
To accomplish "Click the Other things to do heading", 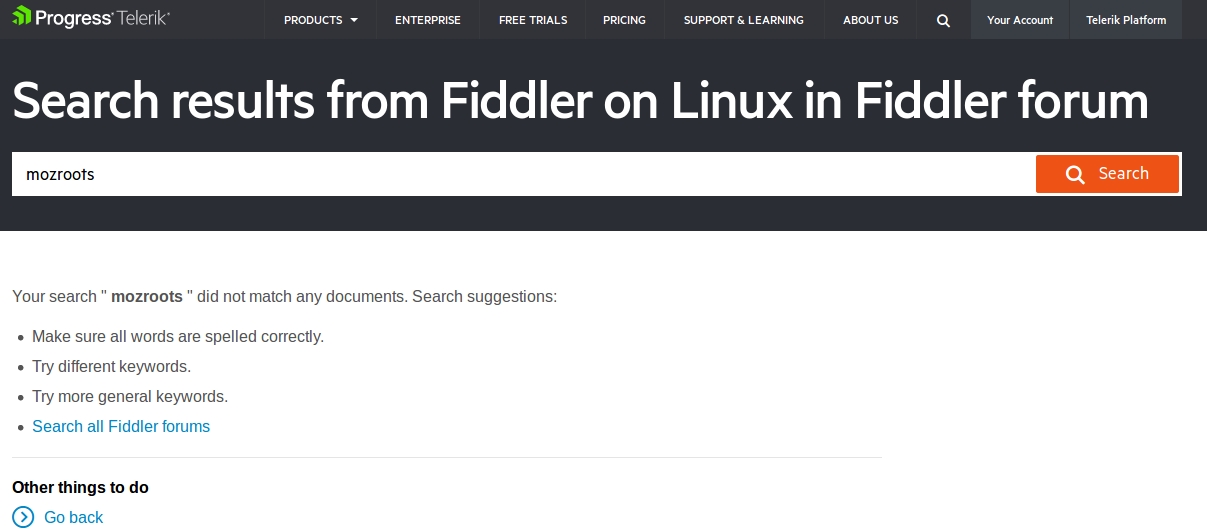I will click(80, 487).
